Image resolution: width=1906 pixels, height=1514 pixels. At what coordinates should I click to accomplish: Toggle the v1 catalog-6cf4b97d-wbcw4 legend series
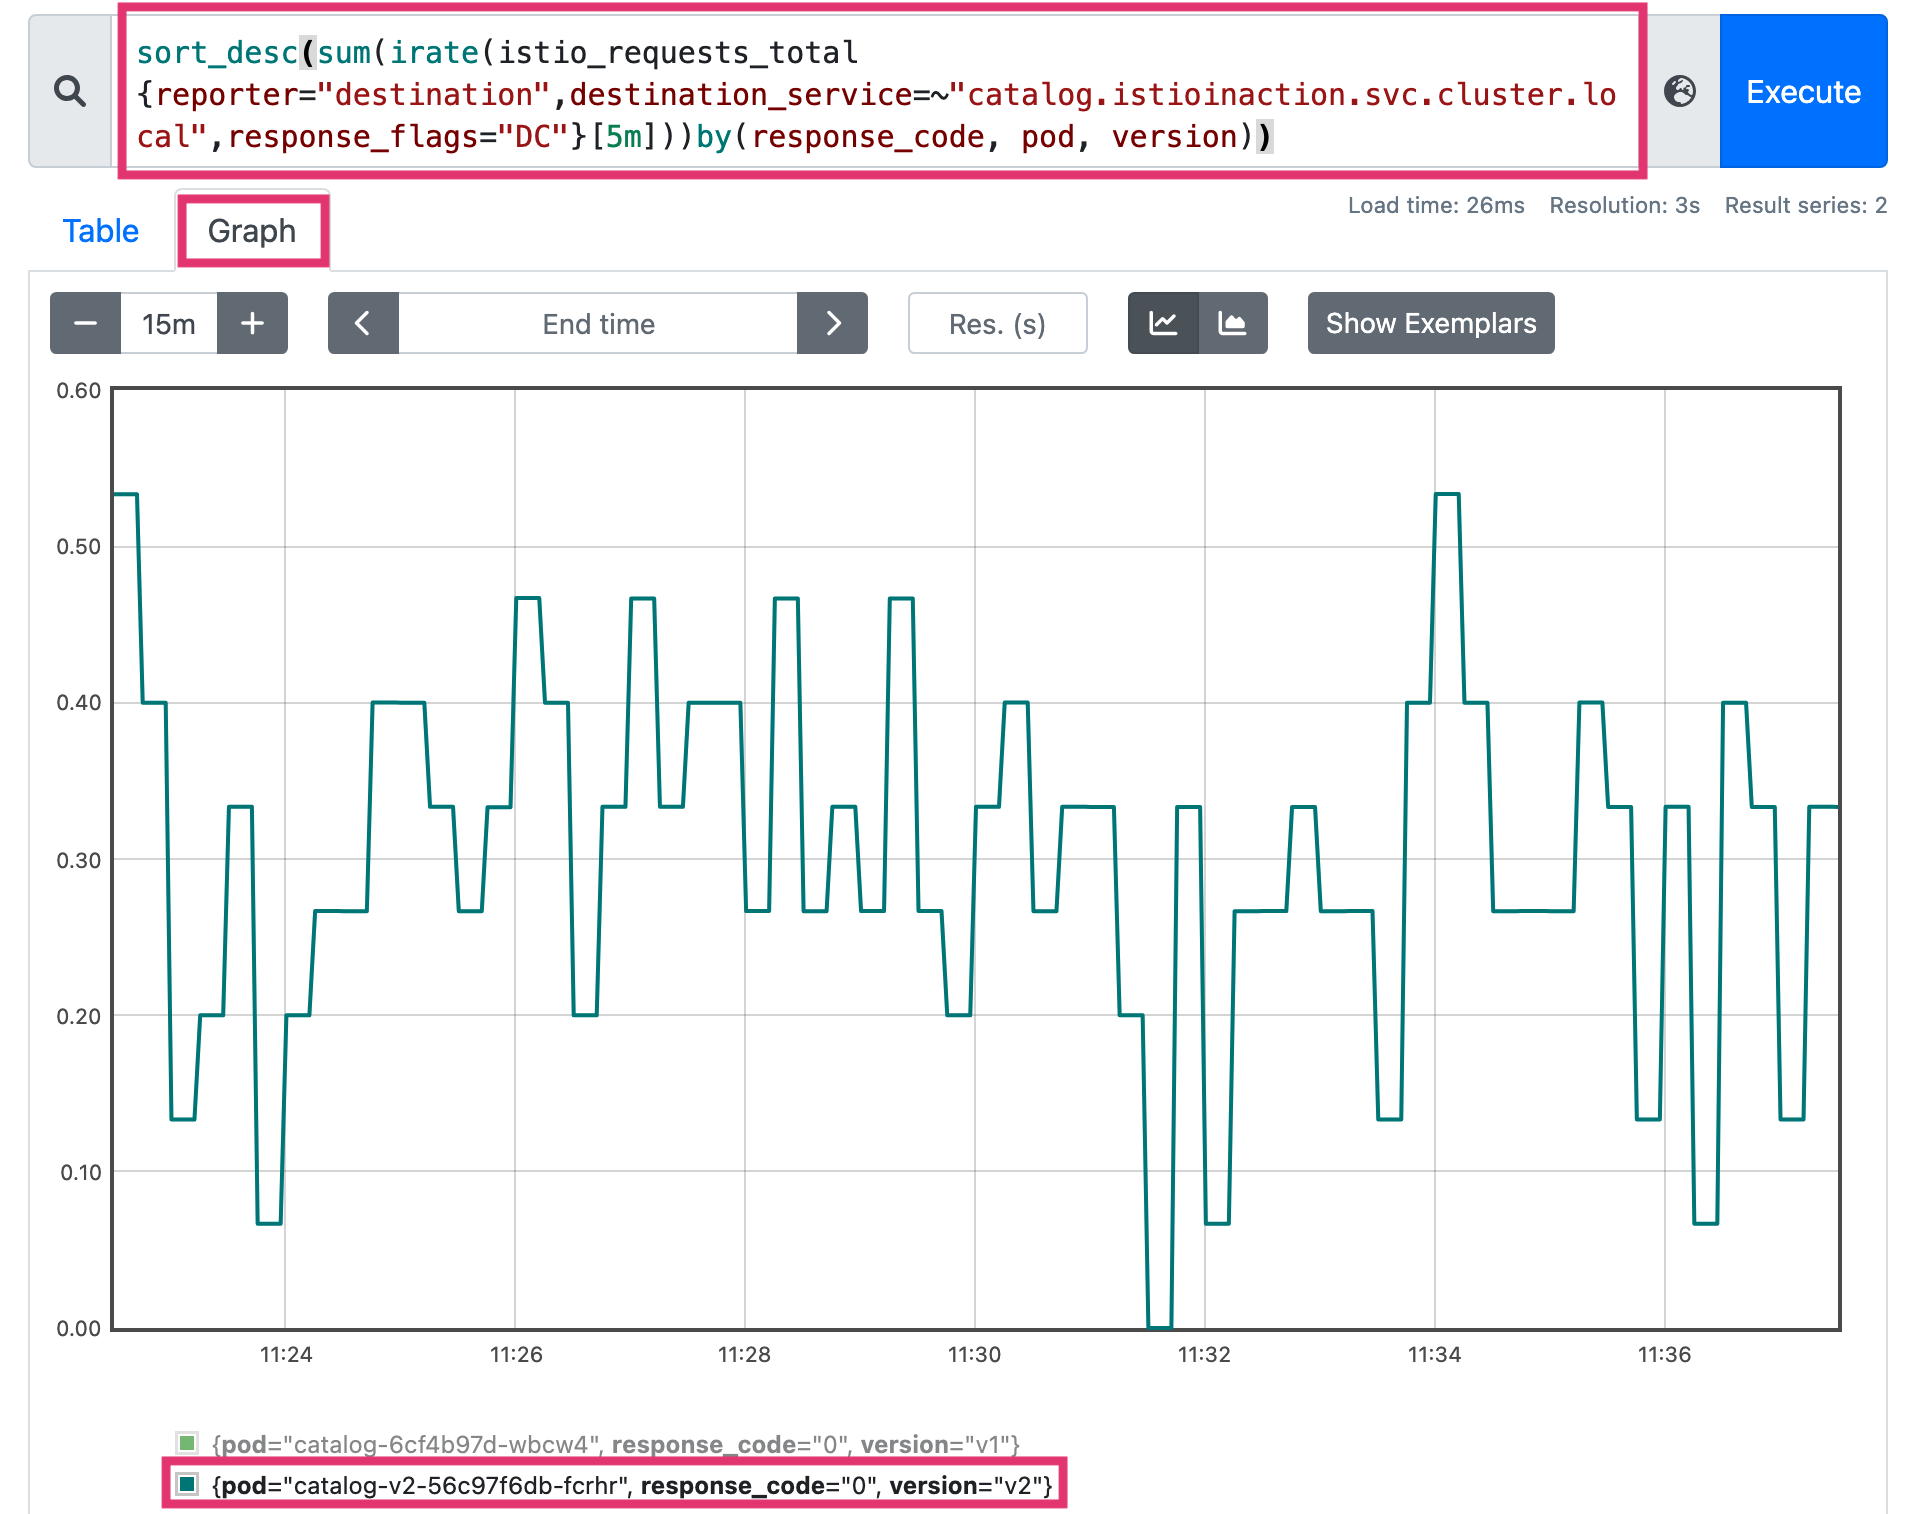click(x=599, y=1443)
